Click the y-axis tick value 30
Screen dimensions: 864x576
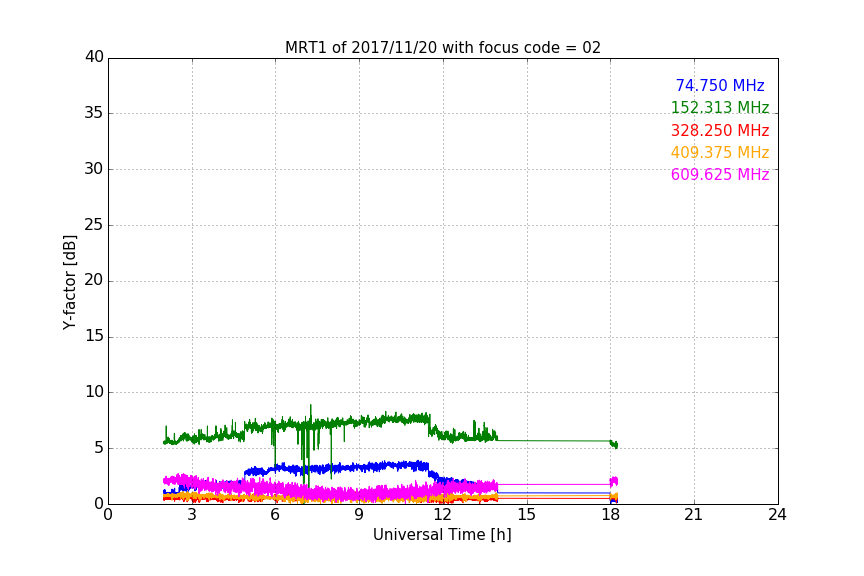[x=94, y=169]
